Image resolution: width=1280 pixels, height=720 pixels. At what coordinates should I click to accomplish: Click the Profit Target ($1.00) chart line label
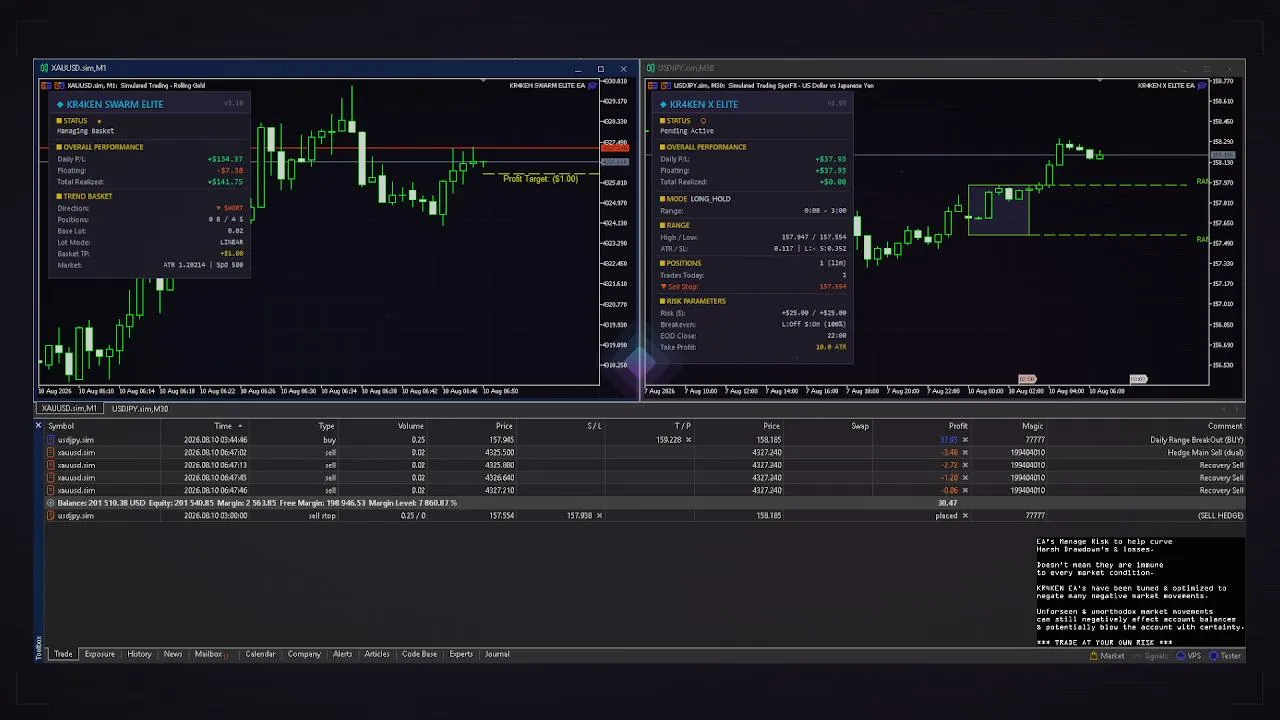540,179
